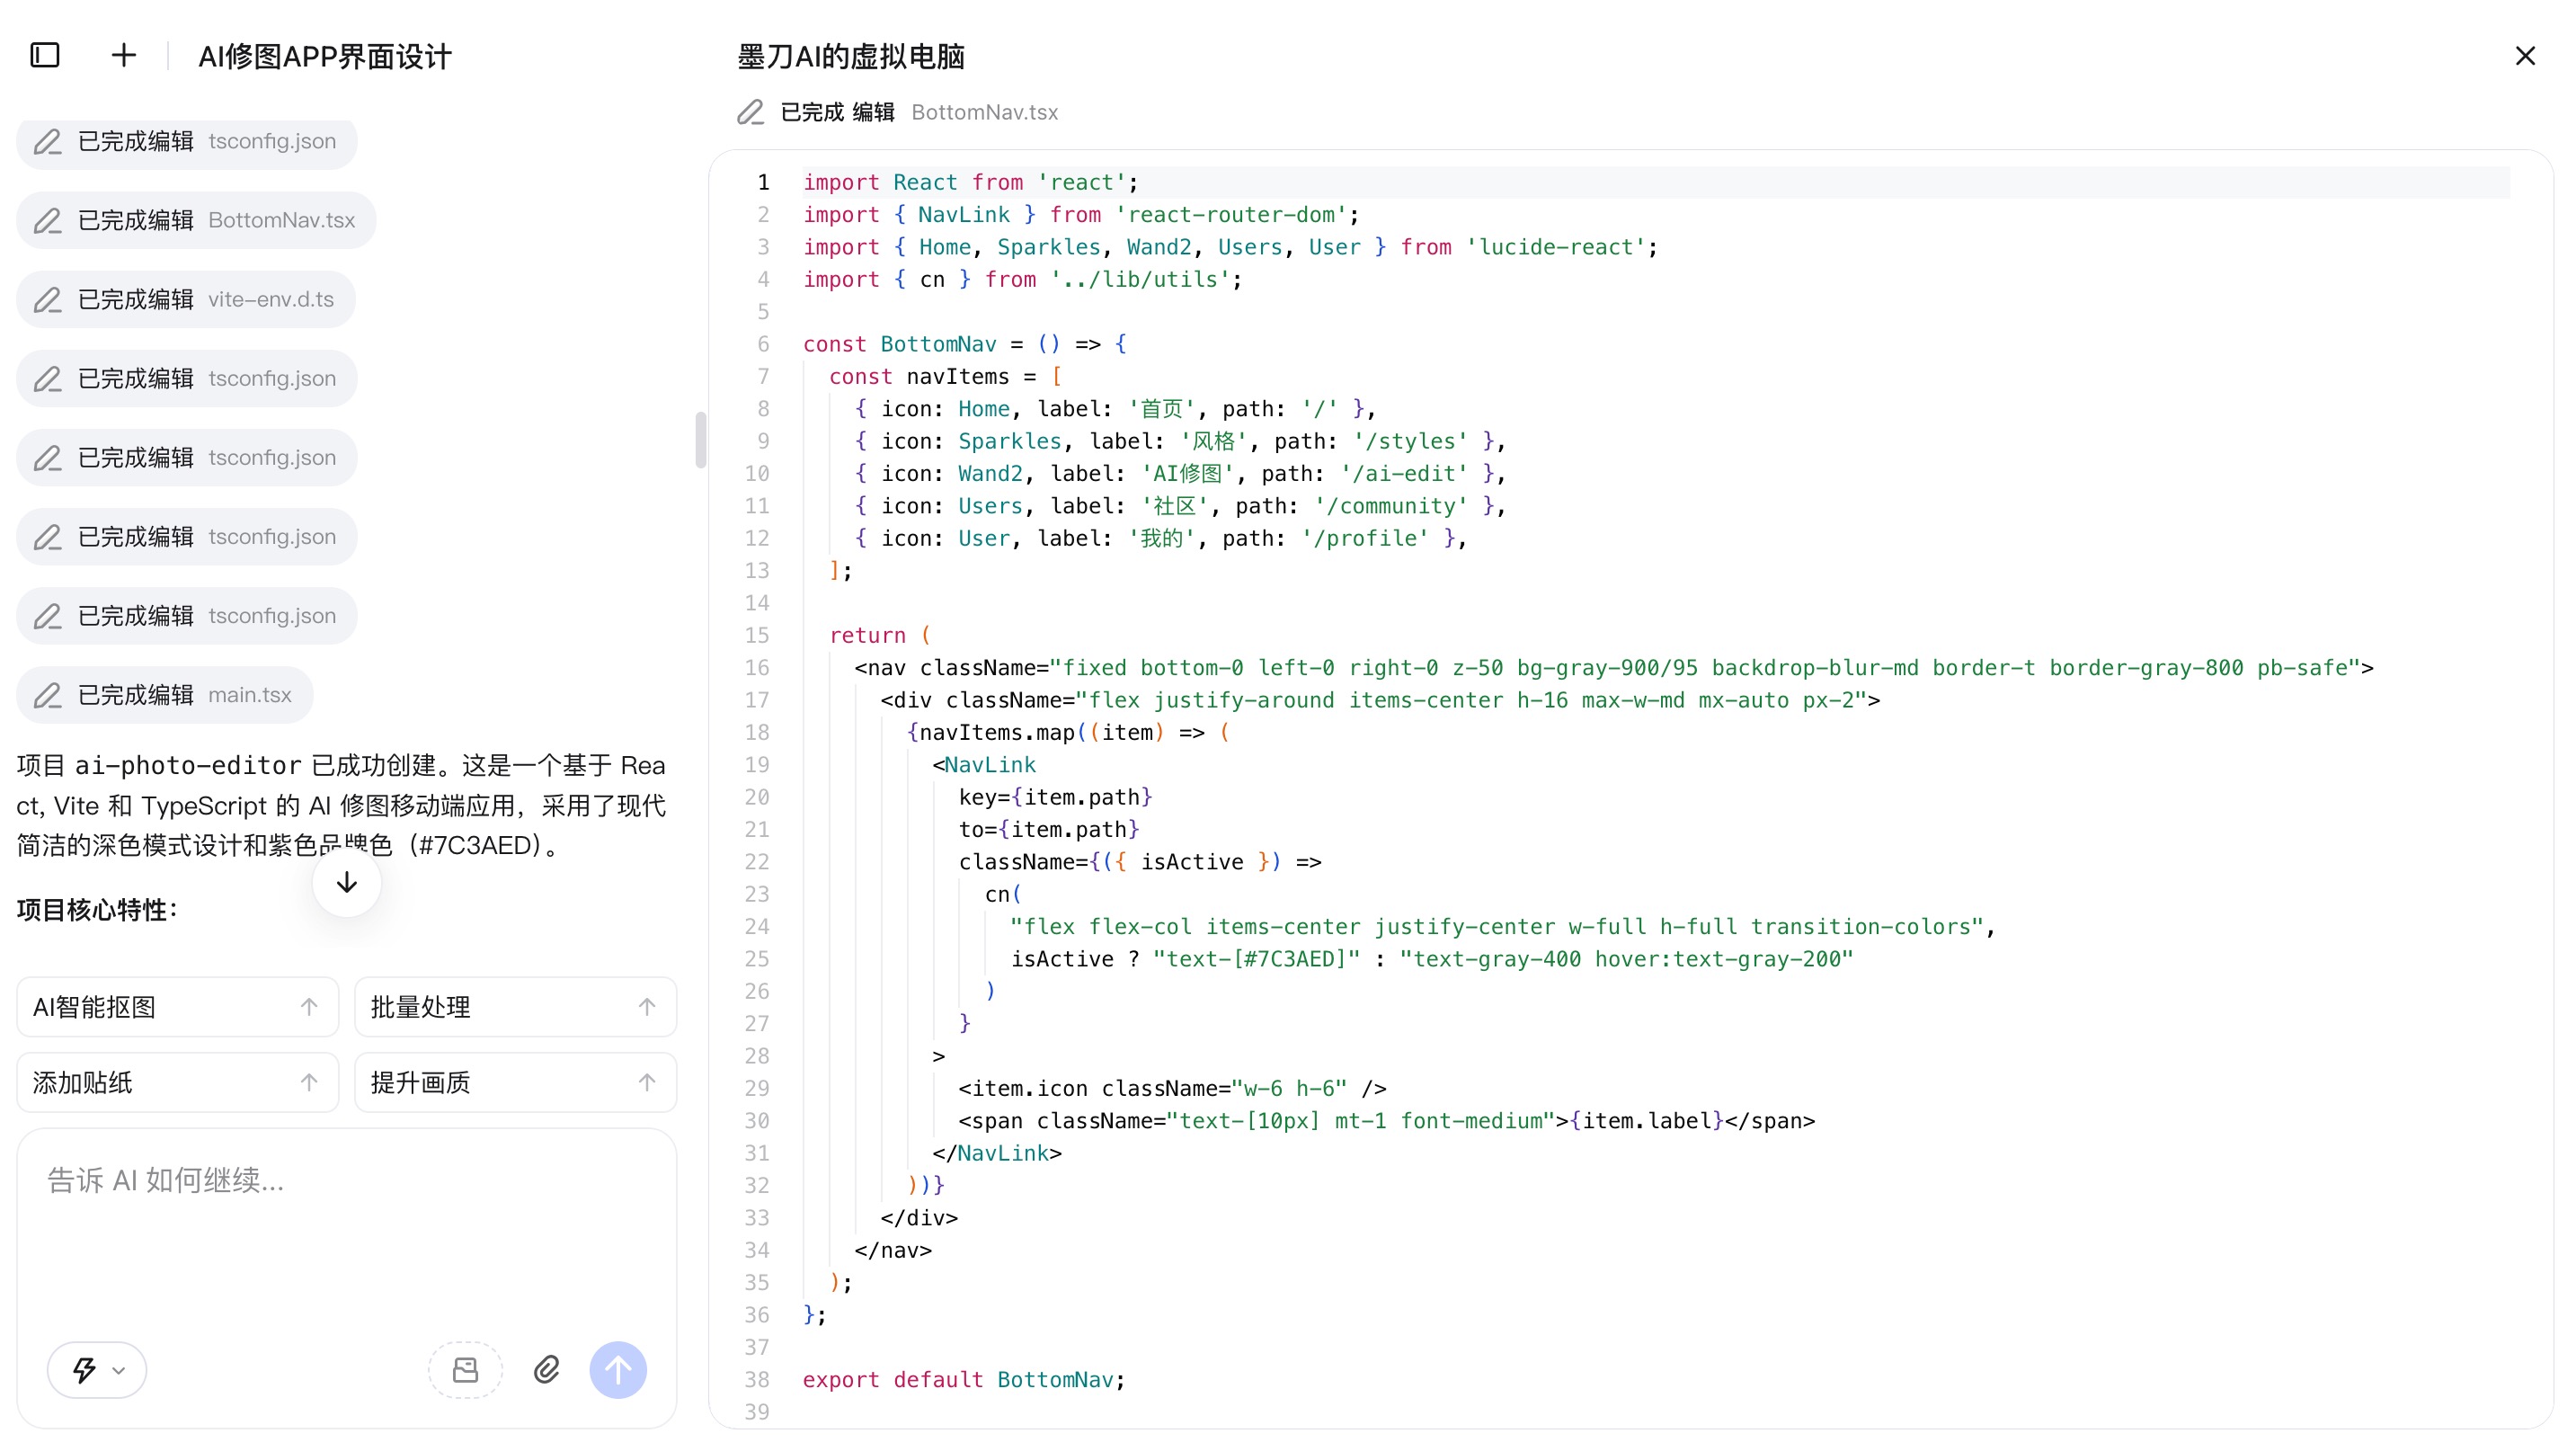Click the '首页' label in code

1161,409
